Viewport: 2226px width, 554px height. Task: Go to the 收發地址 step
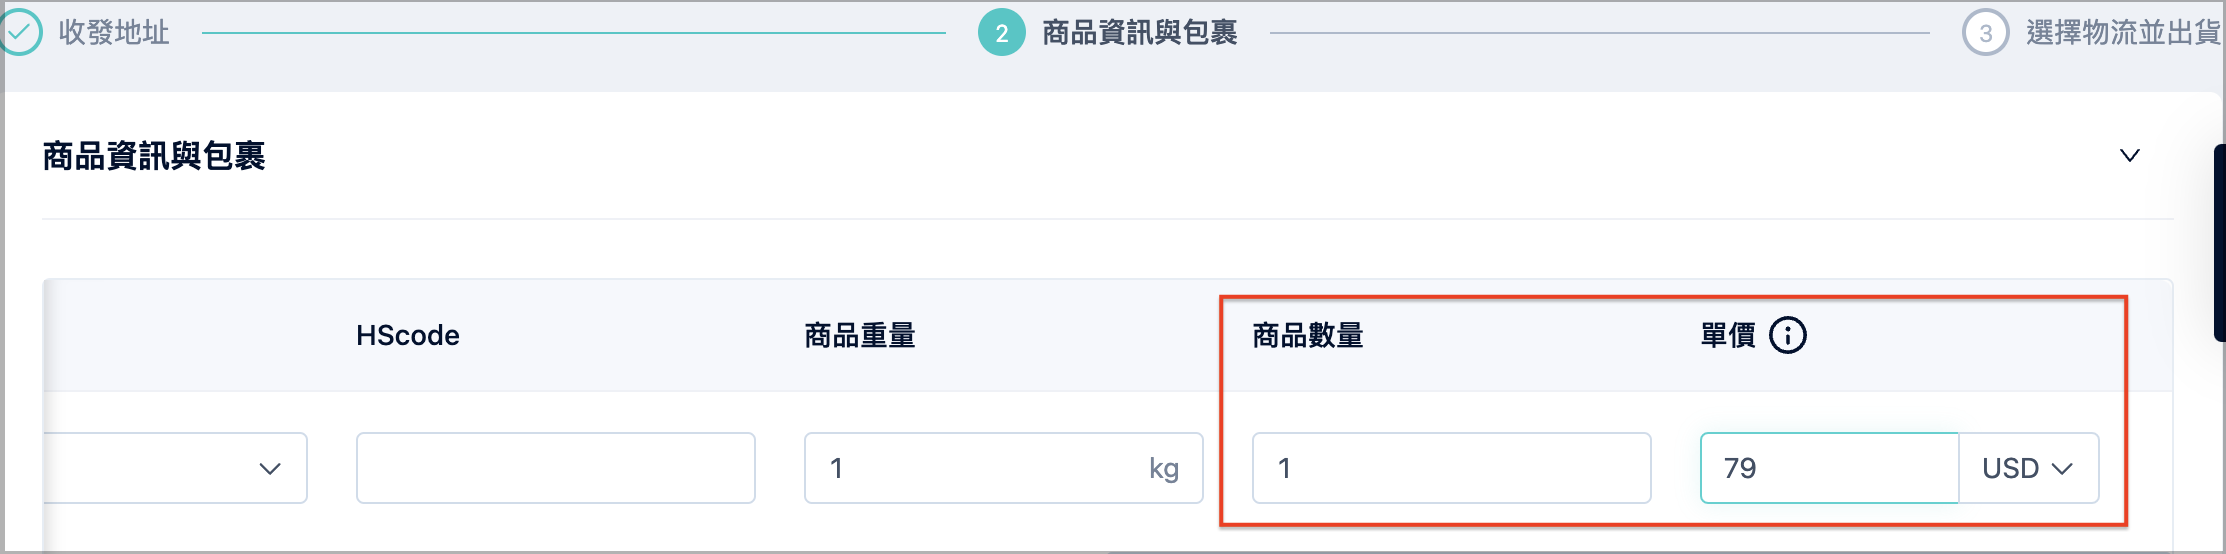[113, 32]
